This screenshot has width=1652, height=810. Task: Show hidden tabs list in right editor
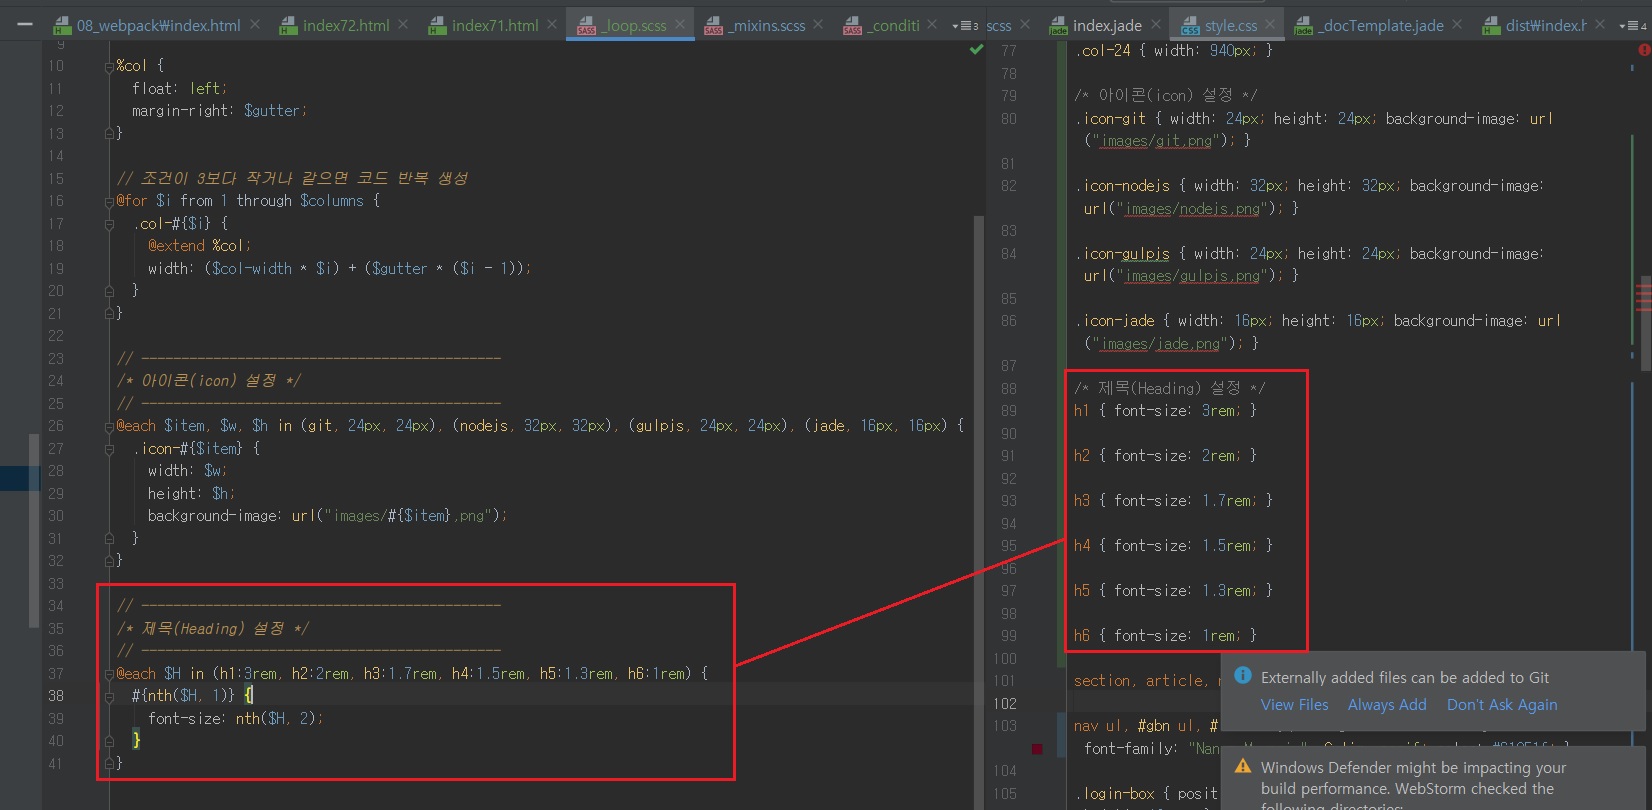coord(1631,25)
